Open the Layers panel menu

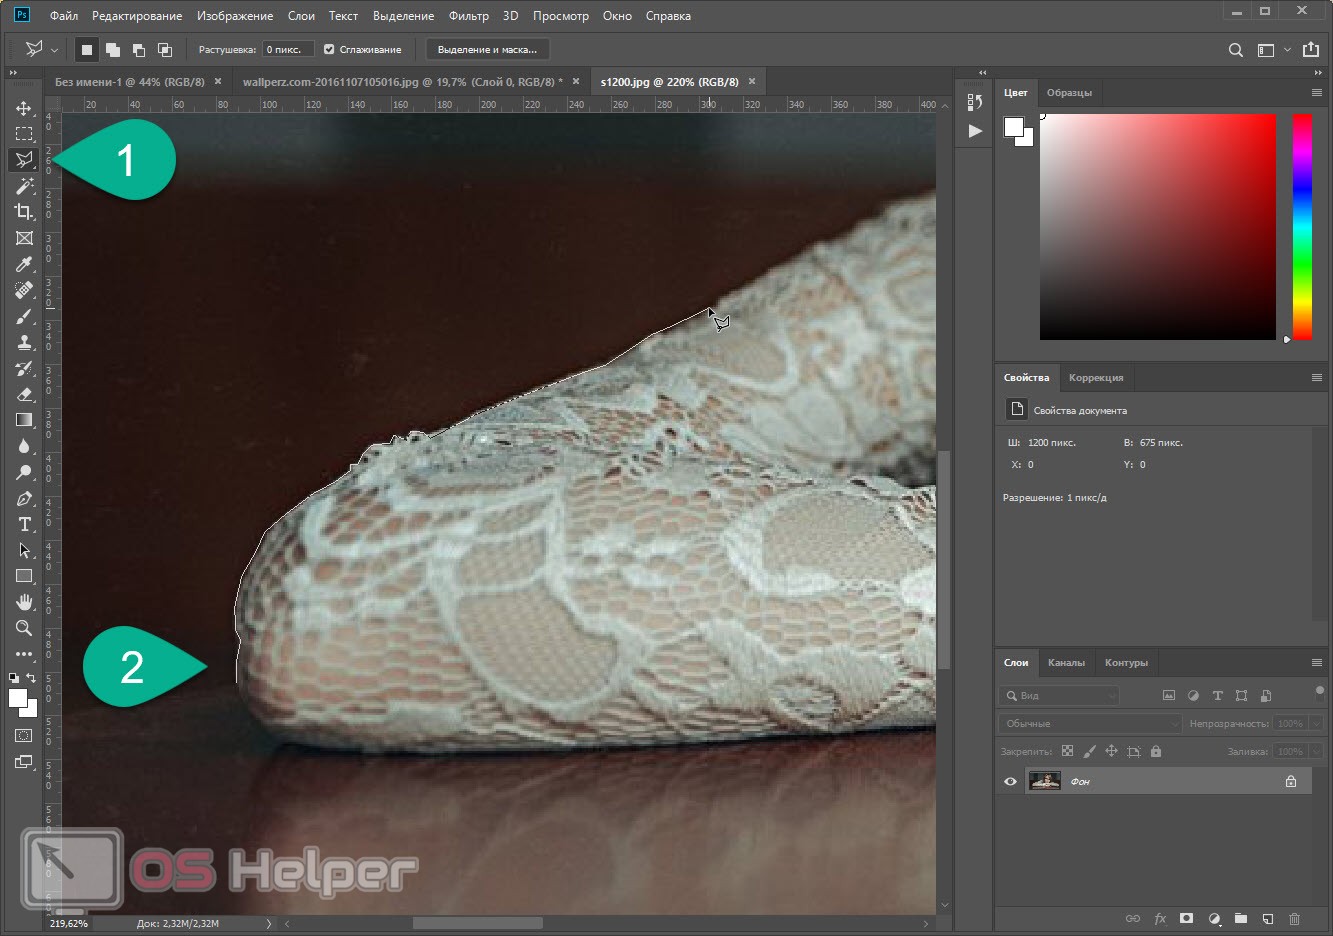coord(1316,663)
